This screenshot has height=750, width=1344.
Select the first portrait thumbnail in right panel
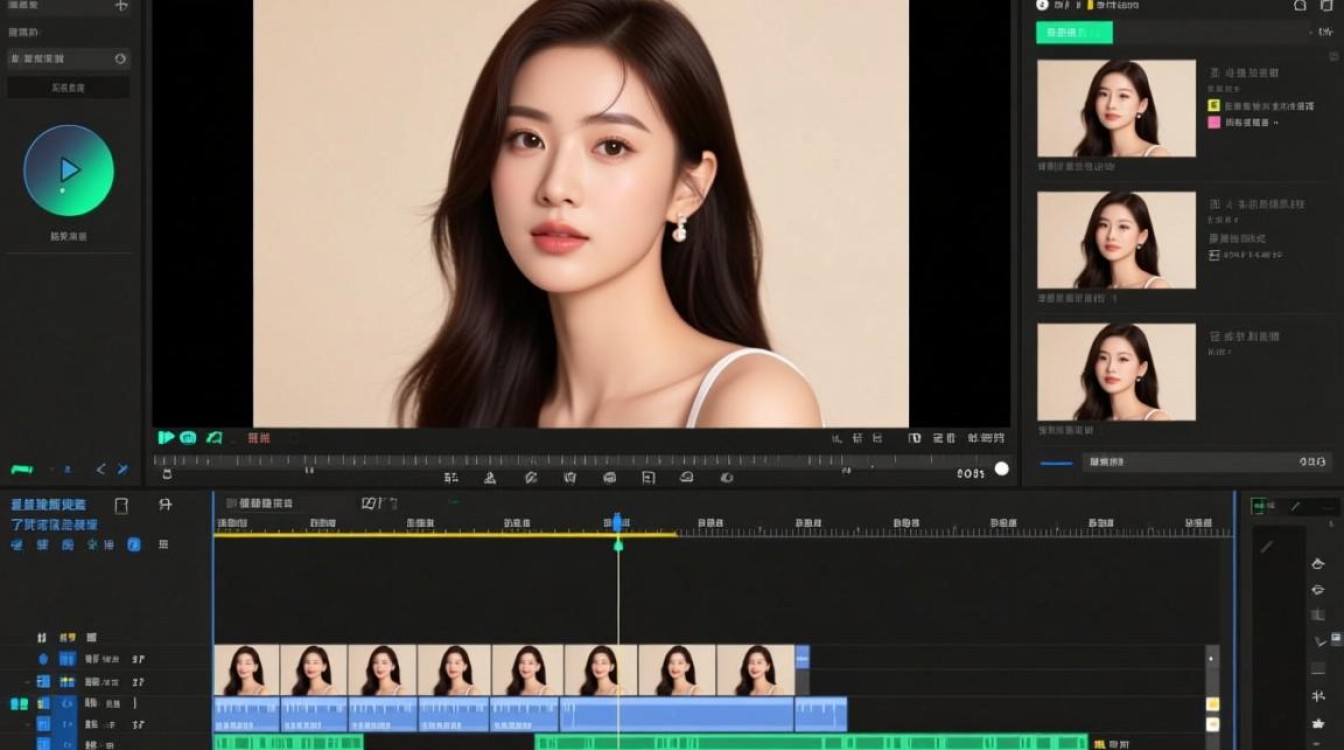coord(1116,108)
